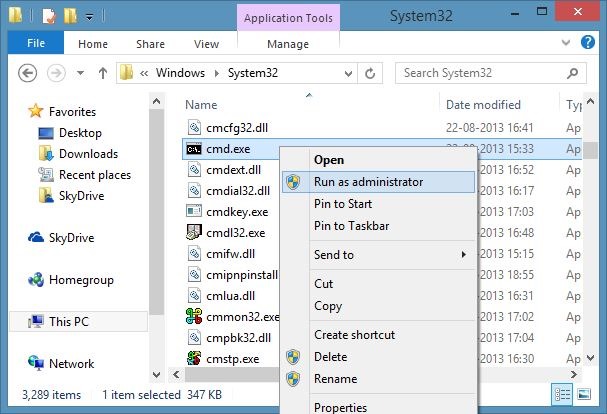
Task: Click the cmifw.dll file icon
Action: (194, 254)
